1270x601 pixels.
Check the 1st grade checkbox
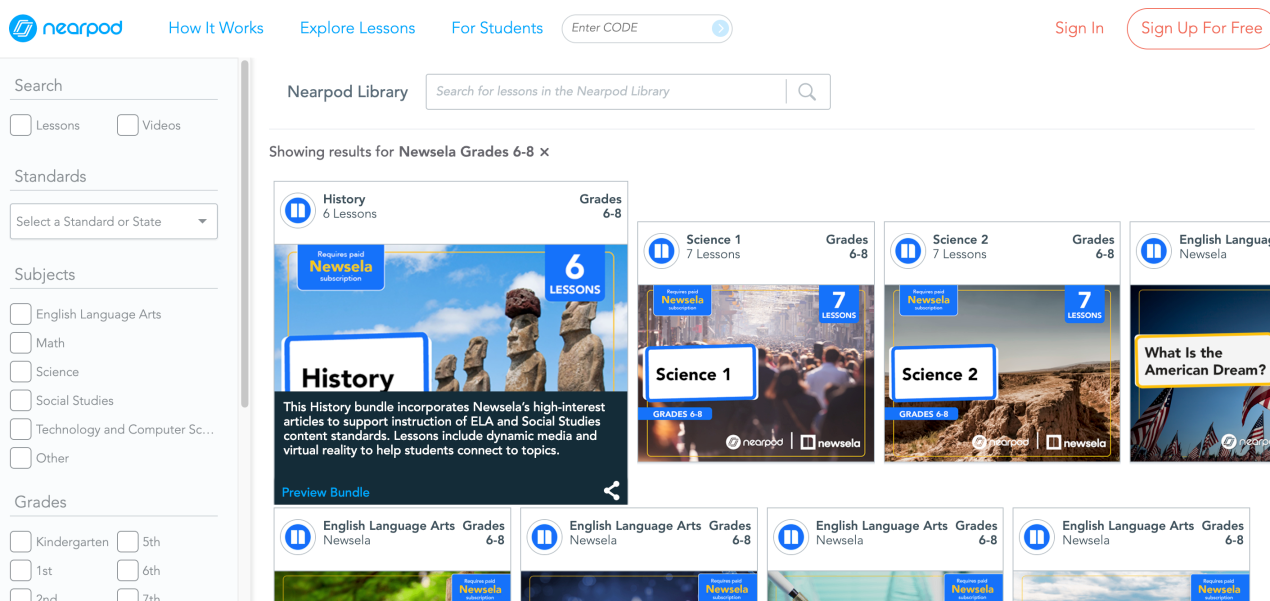20,571
